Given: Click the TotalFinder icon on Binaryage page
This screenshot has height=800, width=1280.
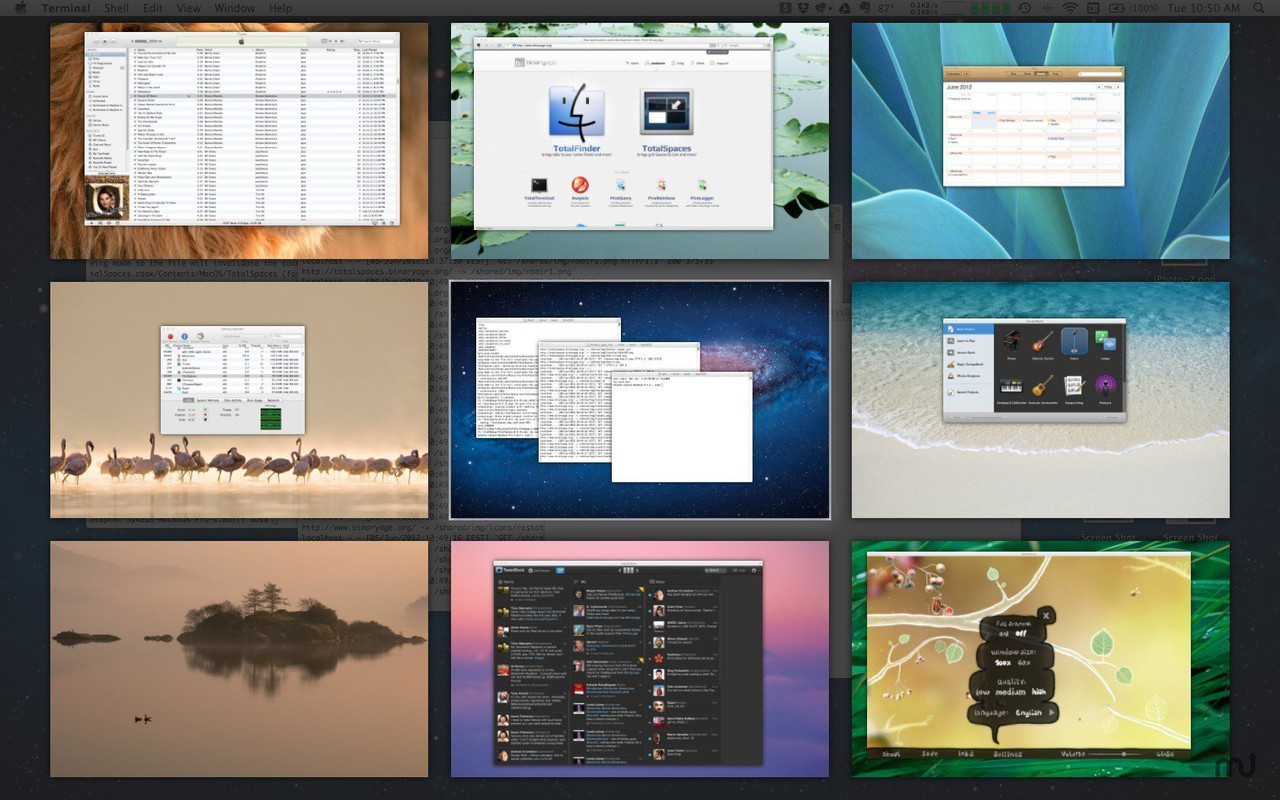Looking at the screenshot, I should [577, 113].
